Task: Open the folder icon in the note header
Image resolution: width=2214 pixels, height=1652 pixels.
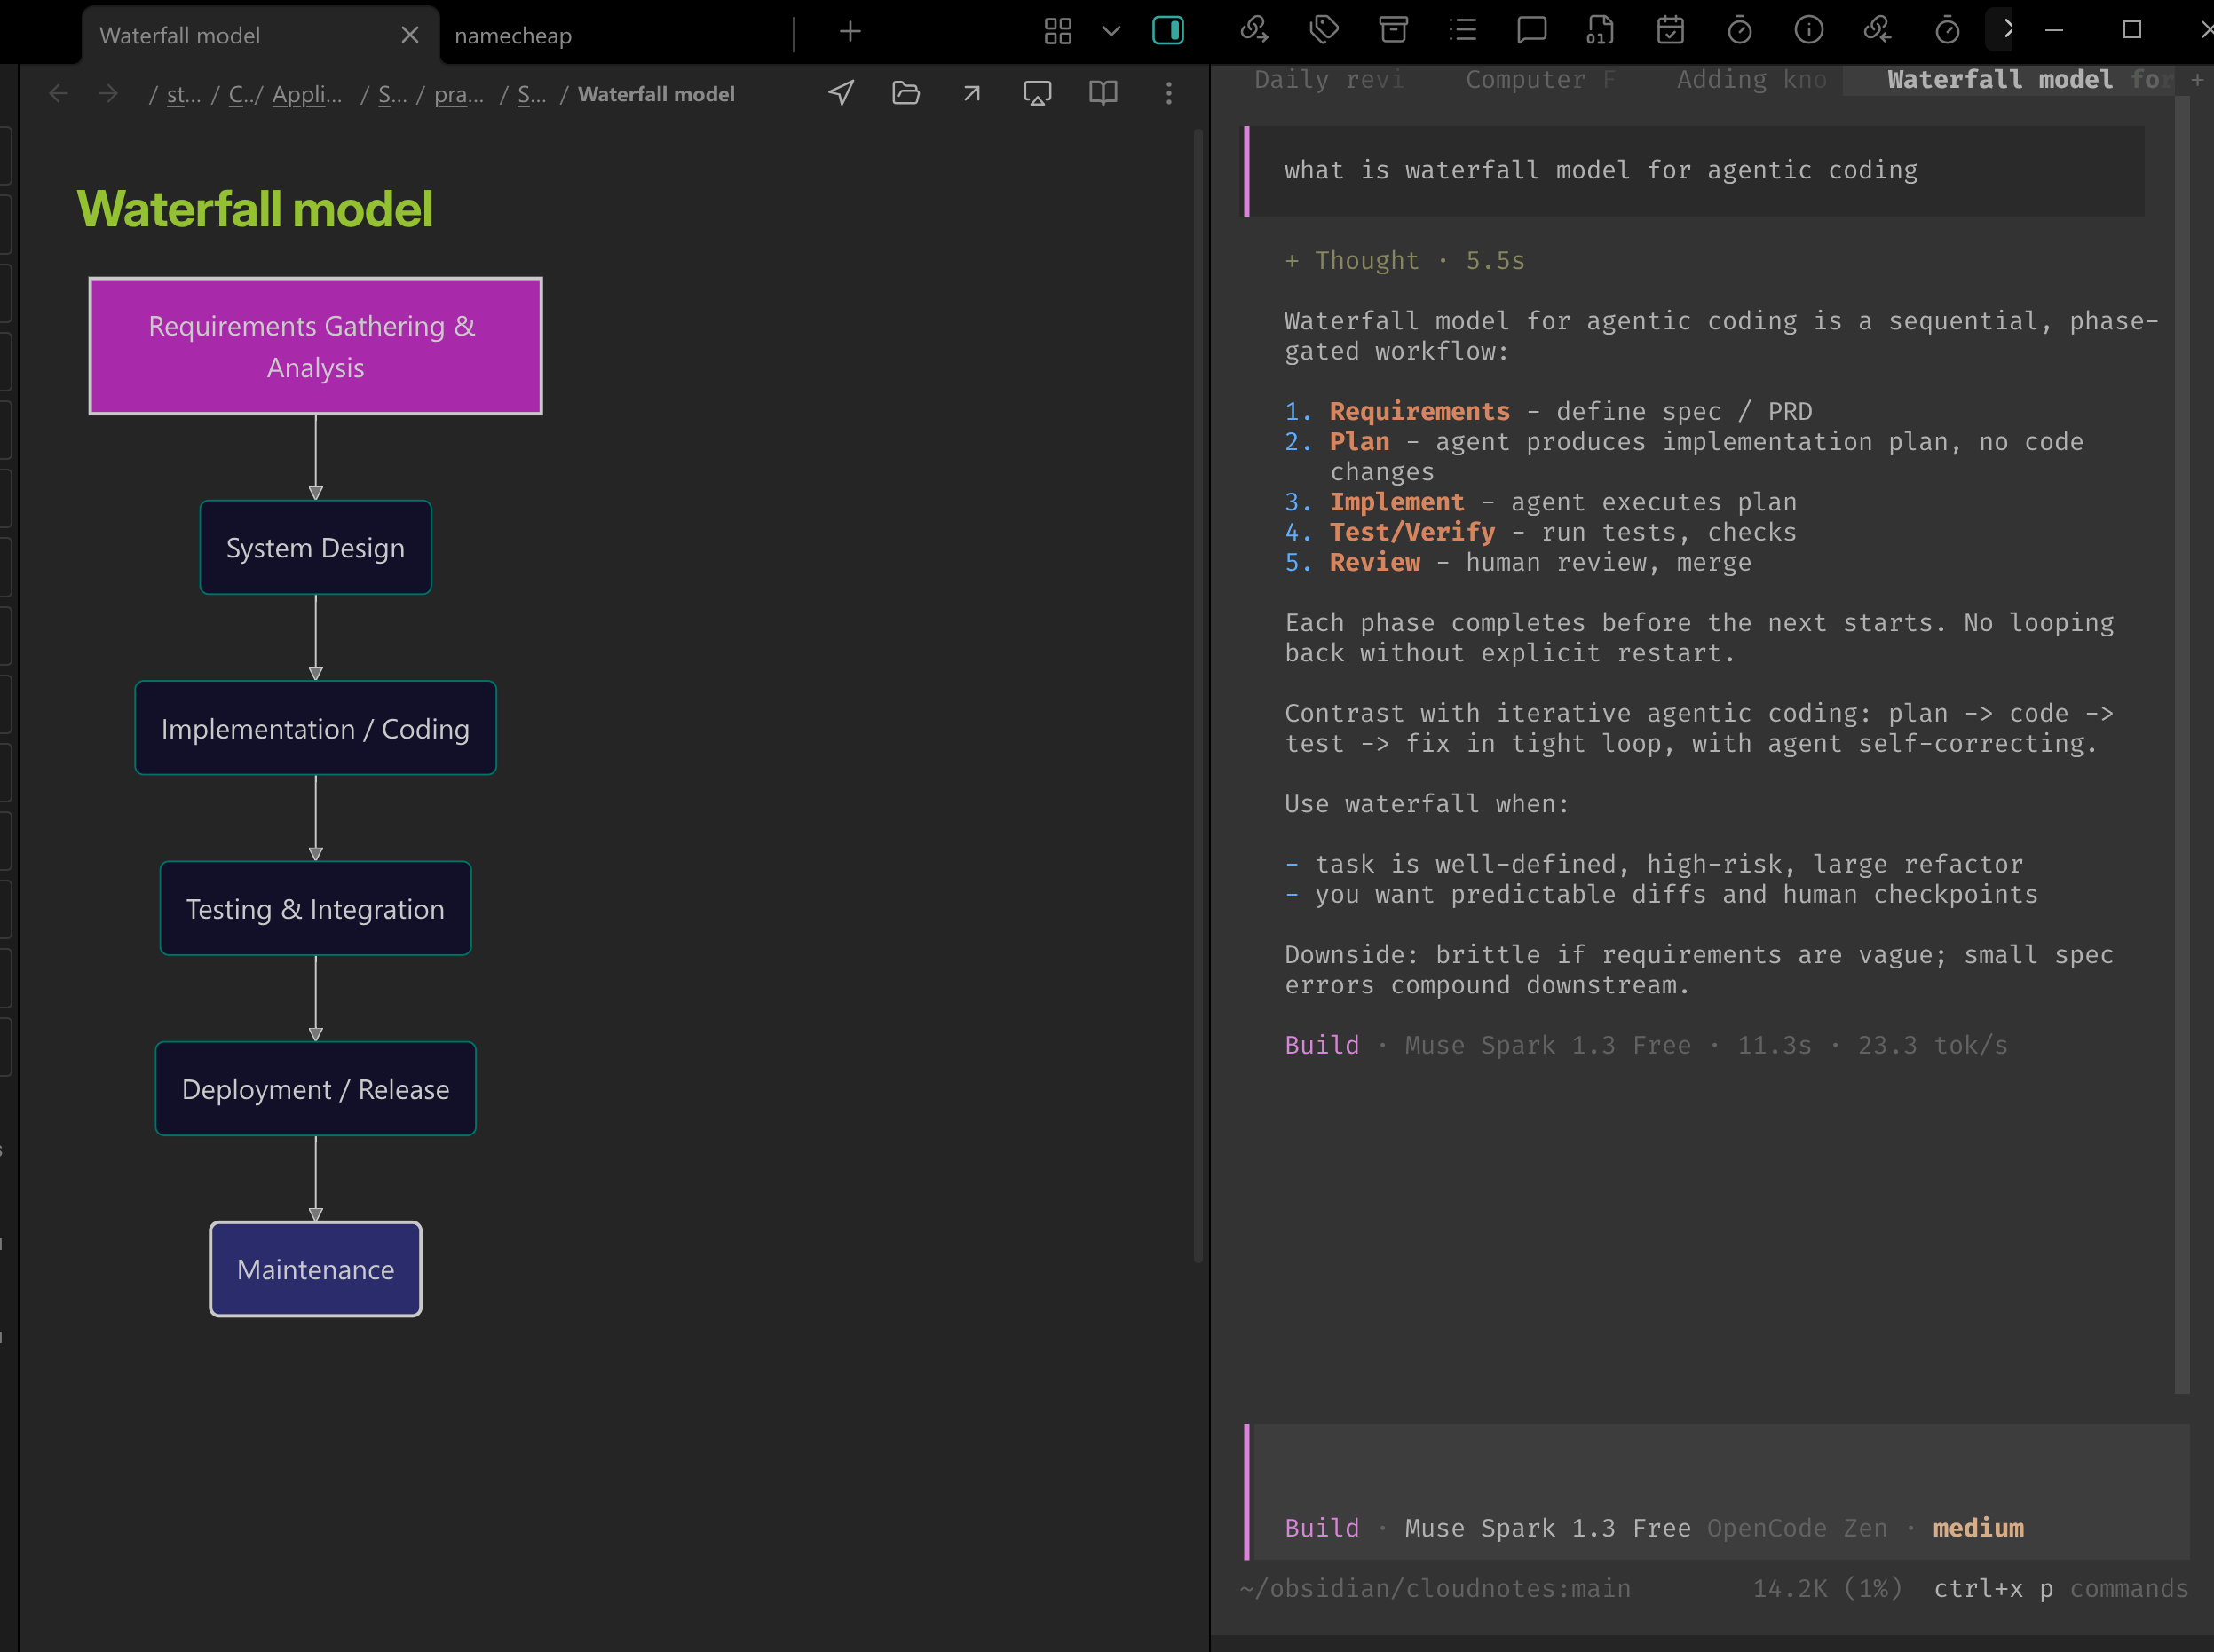Action: [x=905, y=93]
